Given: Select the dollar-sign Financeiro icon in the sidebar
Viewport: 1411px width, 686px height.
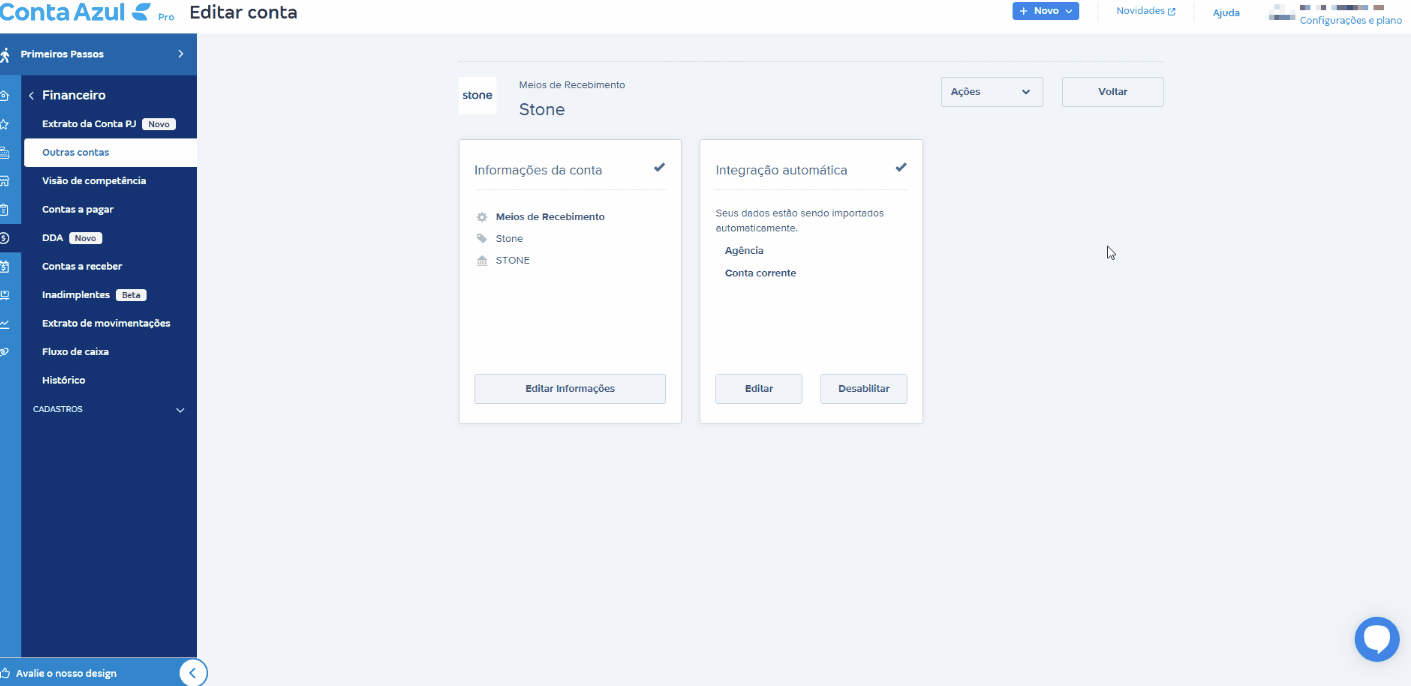Looking at the screenshot, I should [5, 238].
